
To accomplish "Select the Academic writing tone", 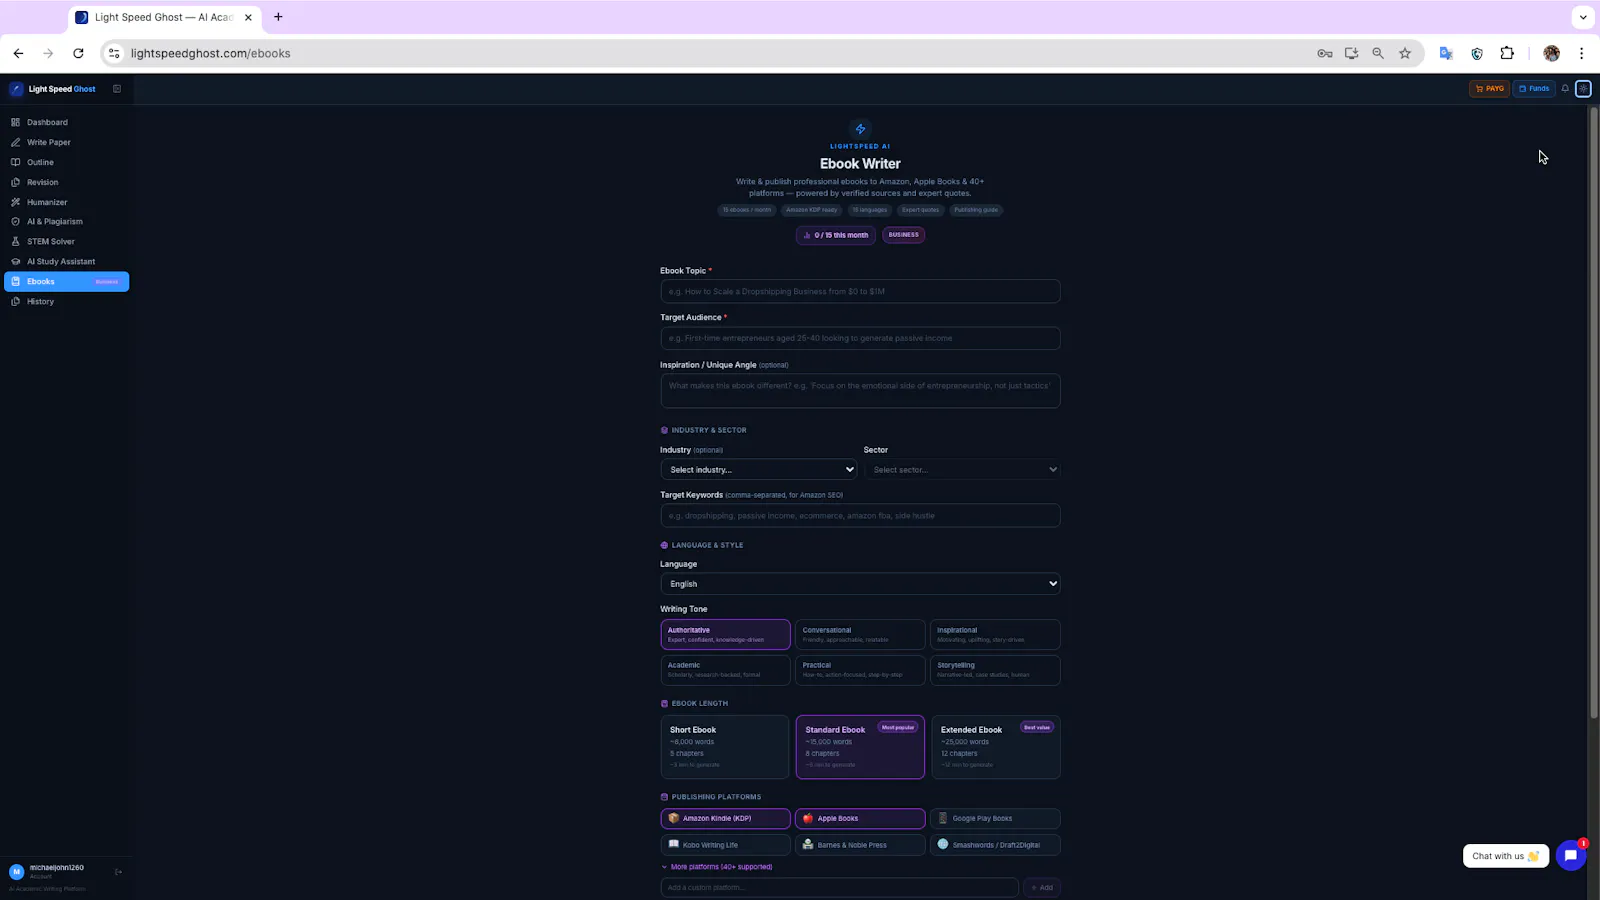I will point(725,670).
